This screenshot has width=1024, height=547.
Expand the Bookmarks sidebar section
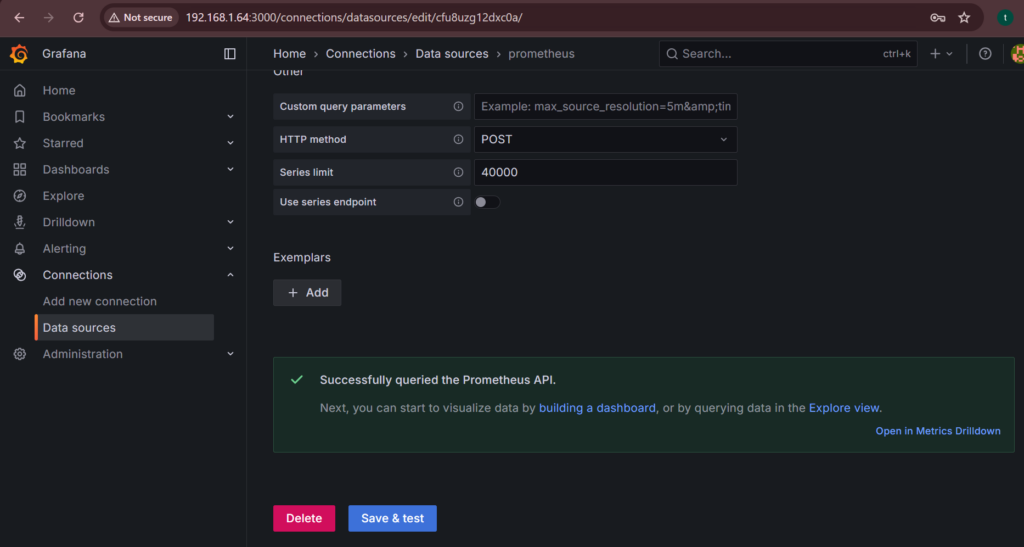(x=230, y=117)
